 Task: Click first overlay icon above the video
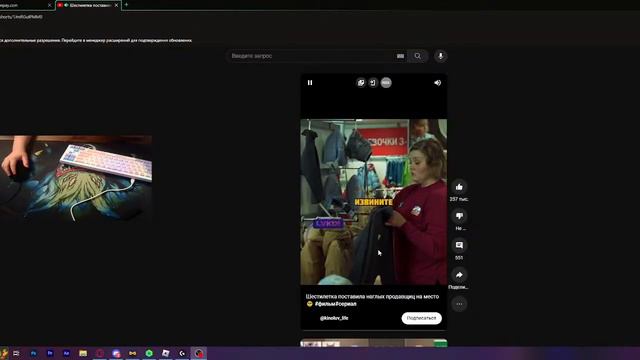pos(361,83)
